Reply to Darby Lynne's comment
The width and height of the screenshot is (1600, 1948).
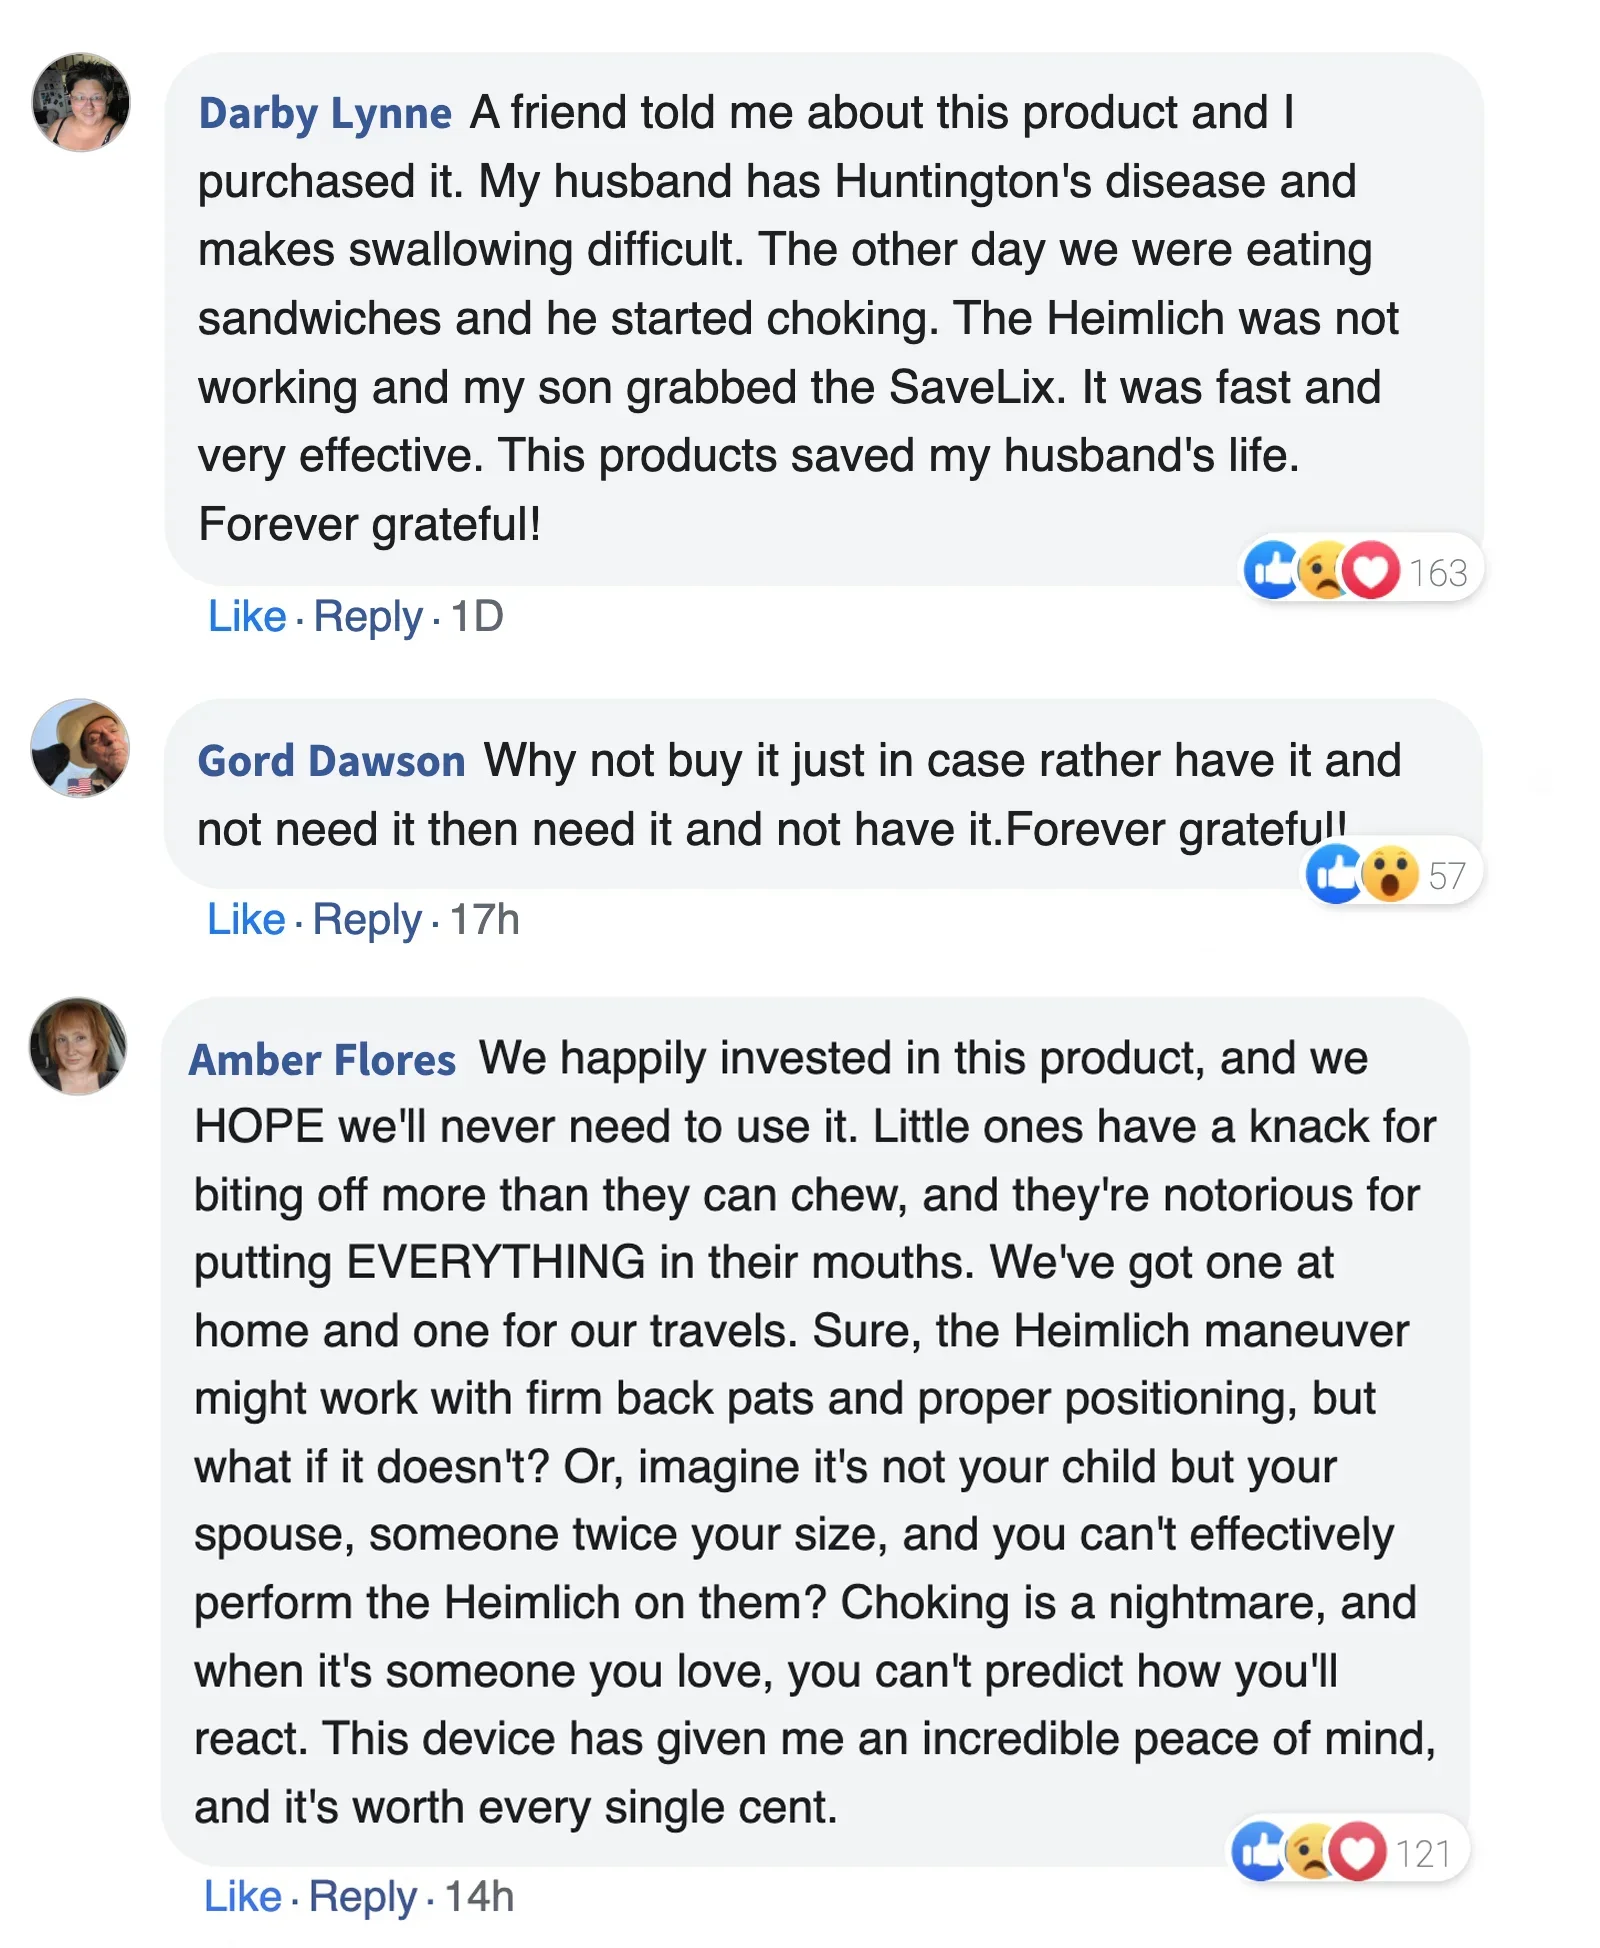point(368,617)
